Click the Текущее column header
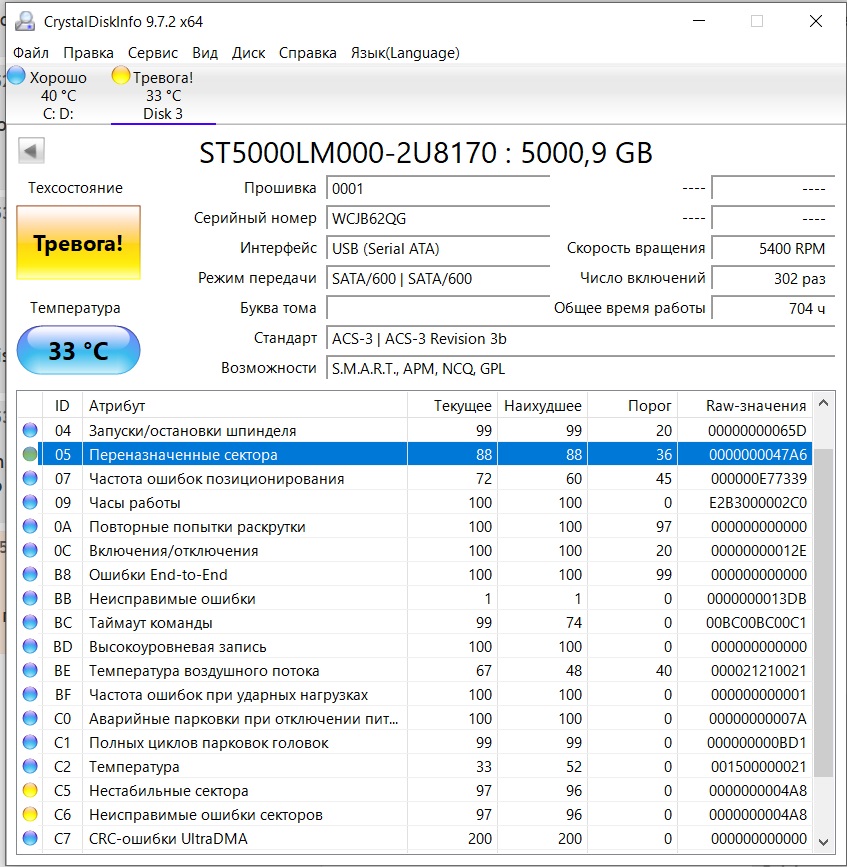This screenshot has width=847, height=867. click(452, 405)
